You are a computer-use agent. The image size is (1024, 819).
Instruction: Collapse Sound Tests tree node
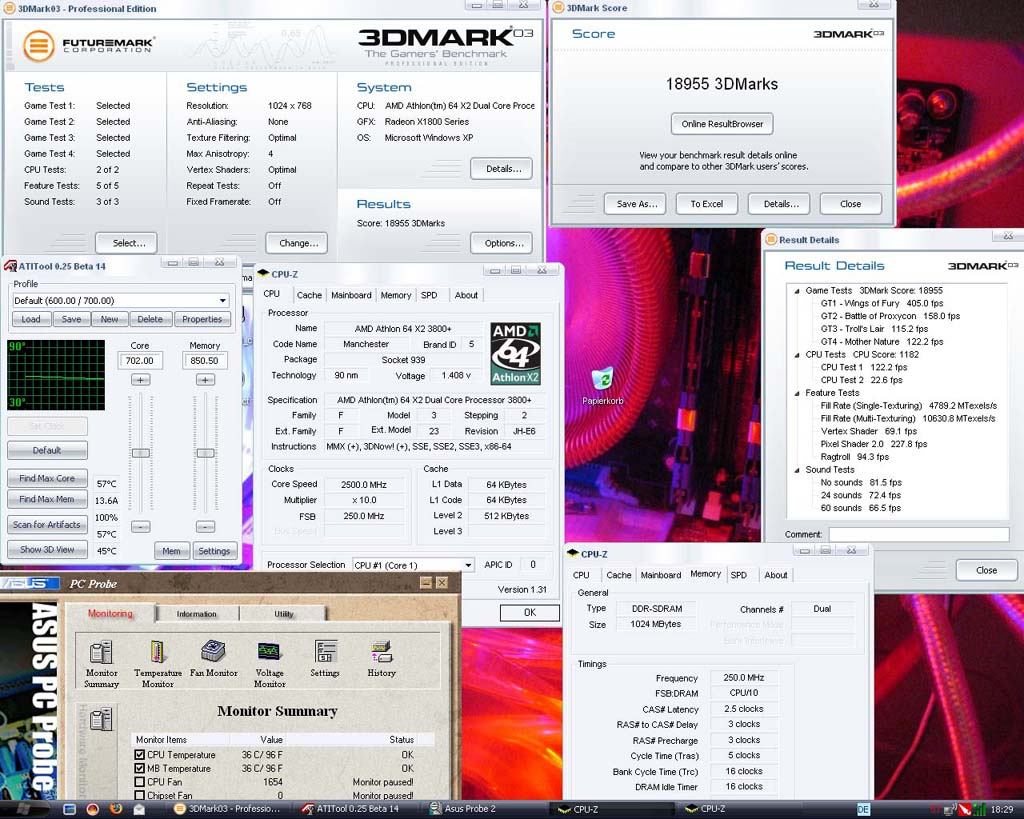797,470
